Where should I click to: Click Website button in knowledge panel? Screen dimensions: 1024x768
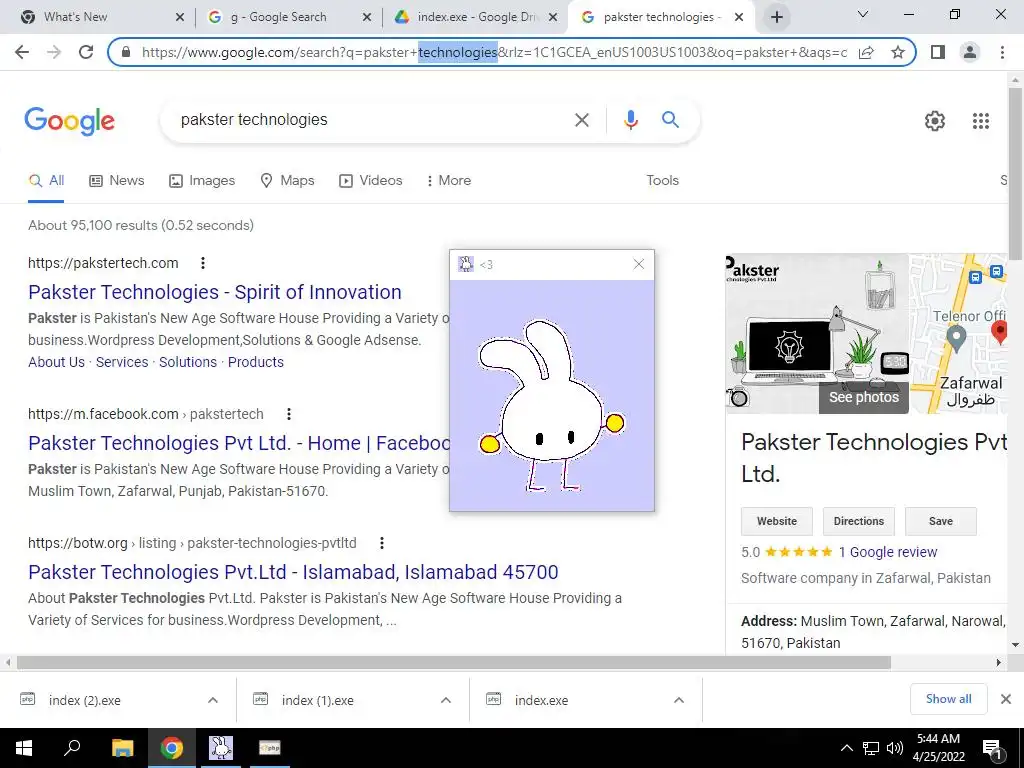pyautogui.click(x=776, y=521)
